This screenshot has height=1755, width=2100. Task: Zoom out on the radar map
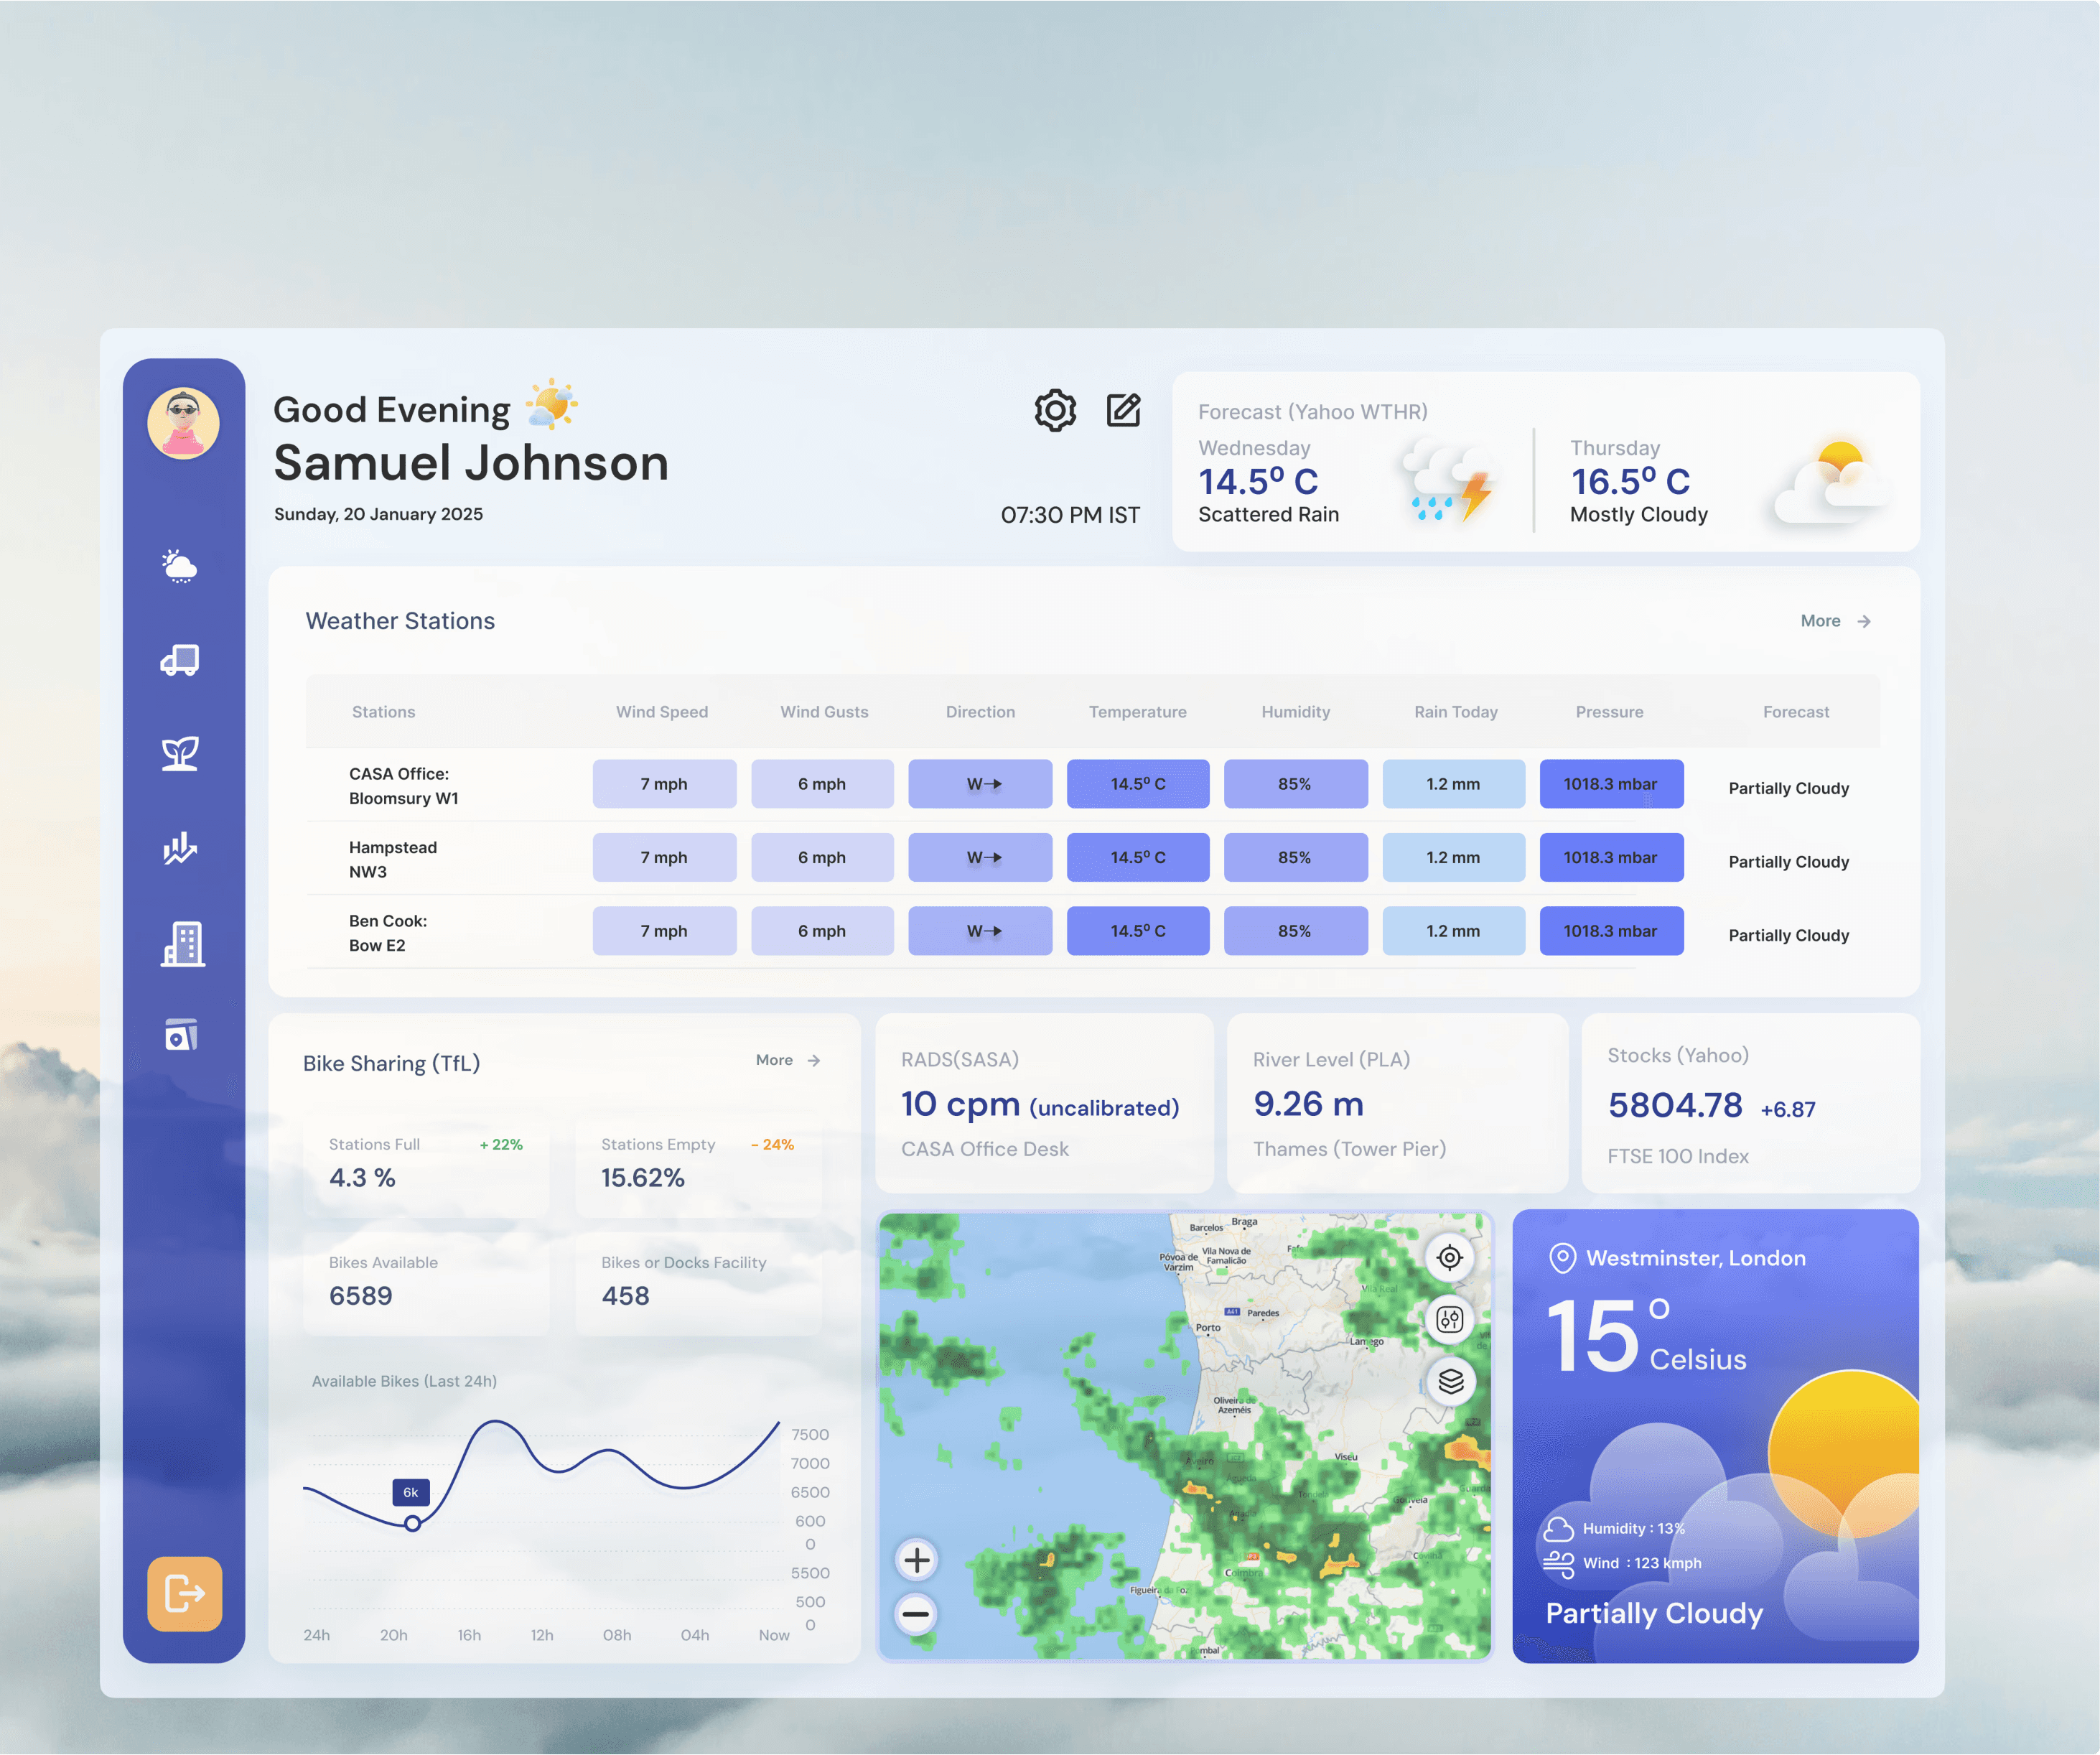[916, 1614]
